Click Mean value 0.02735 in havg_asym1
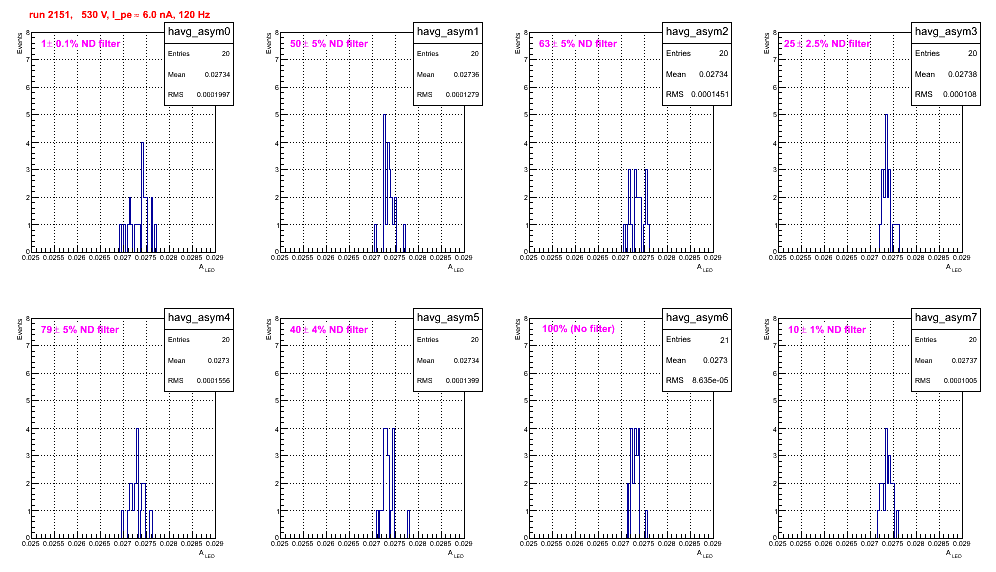Viewport: 996px width, 572px height. pyautogui.click(x=466, y=74)
